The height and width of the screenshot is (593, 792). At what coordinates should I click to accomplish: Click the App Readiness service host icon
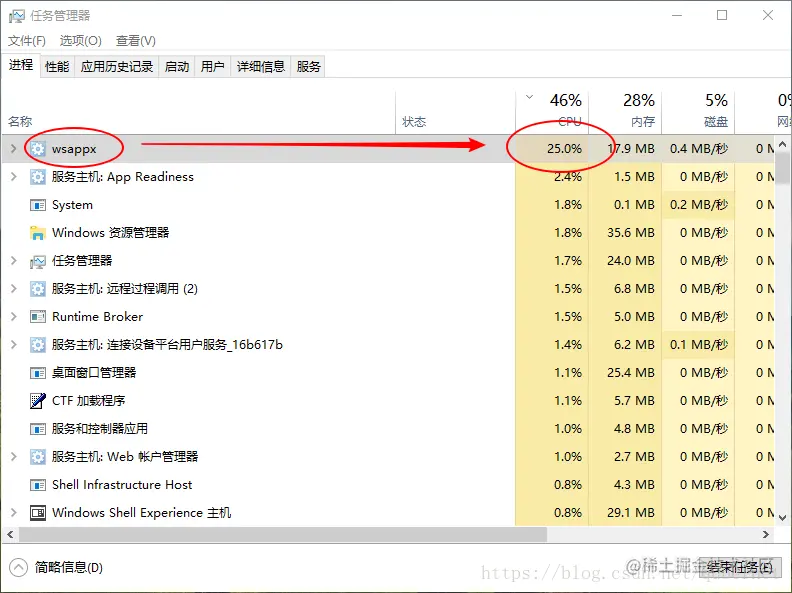click(x=38, y=177)
